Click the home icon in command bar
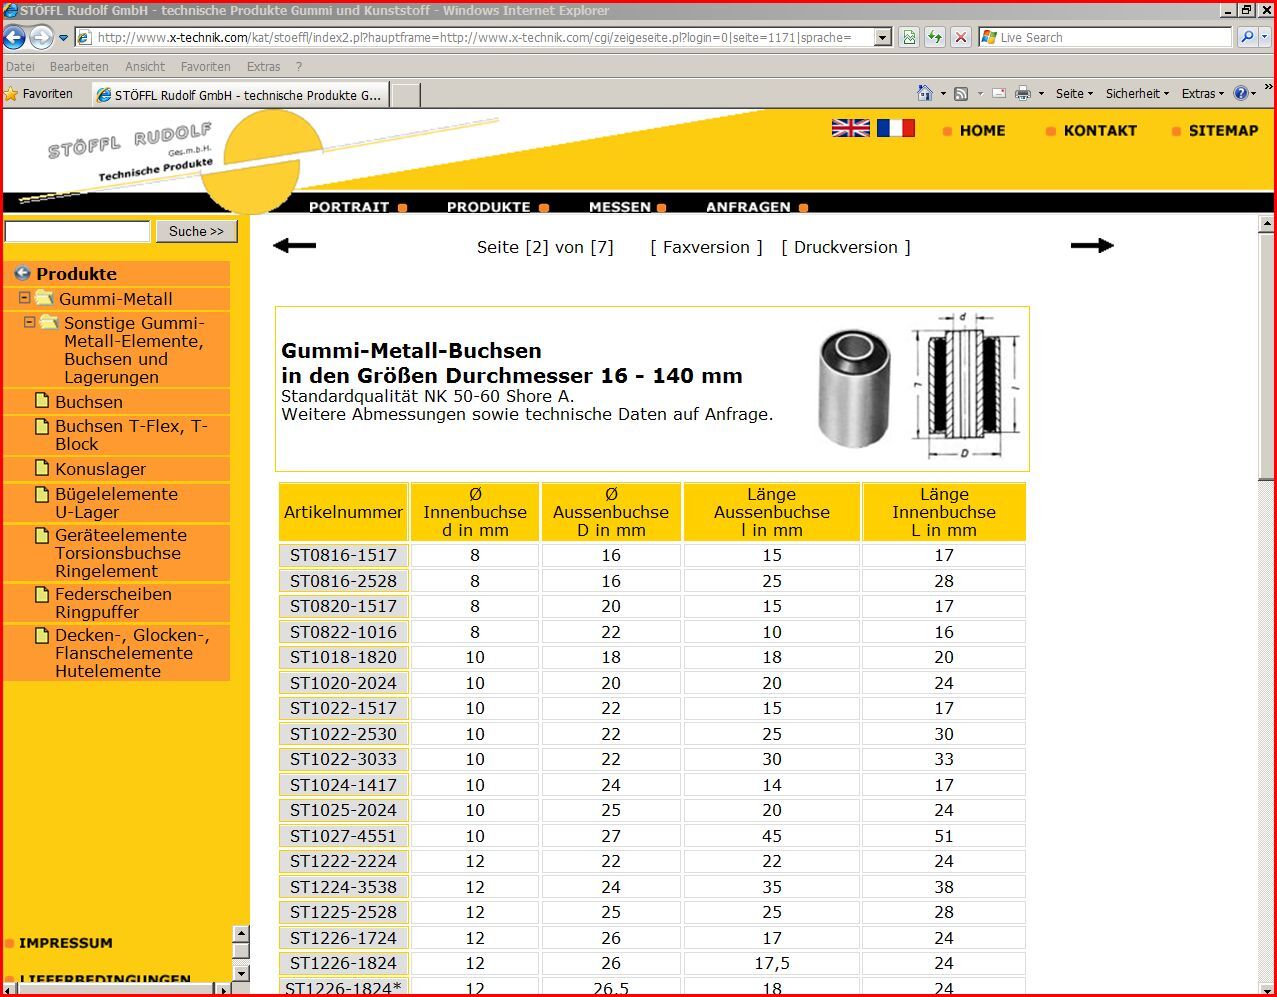This screenshot has height=997, width=1277. click(x=925, y=93)
